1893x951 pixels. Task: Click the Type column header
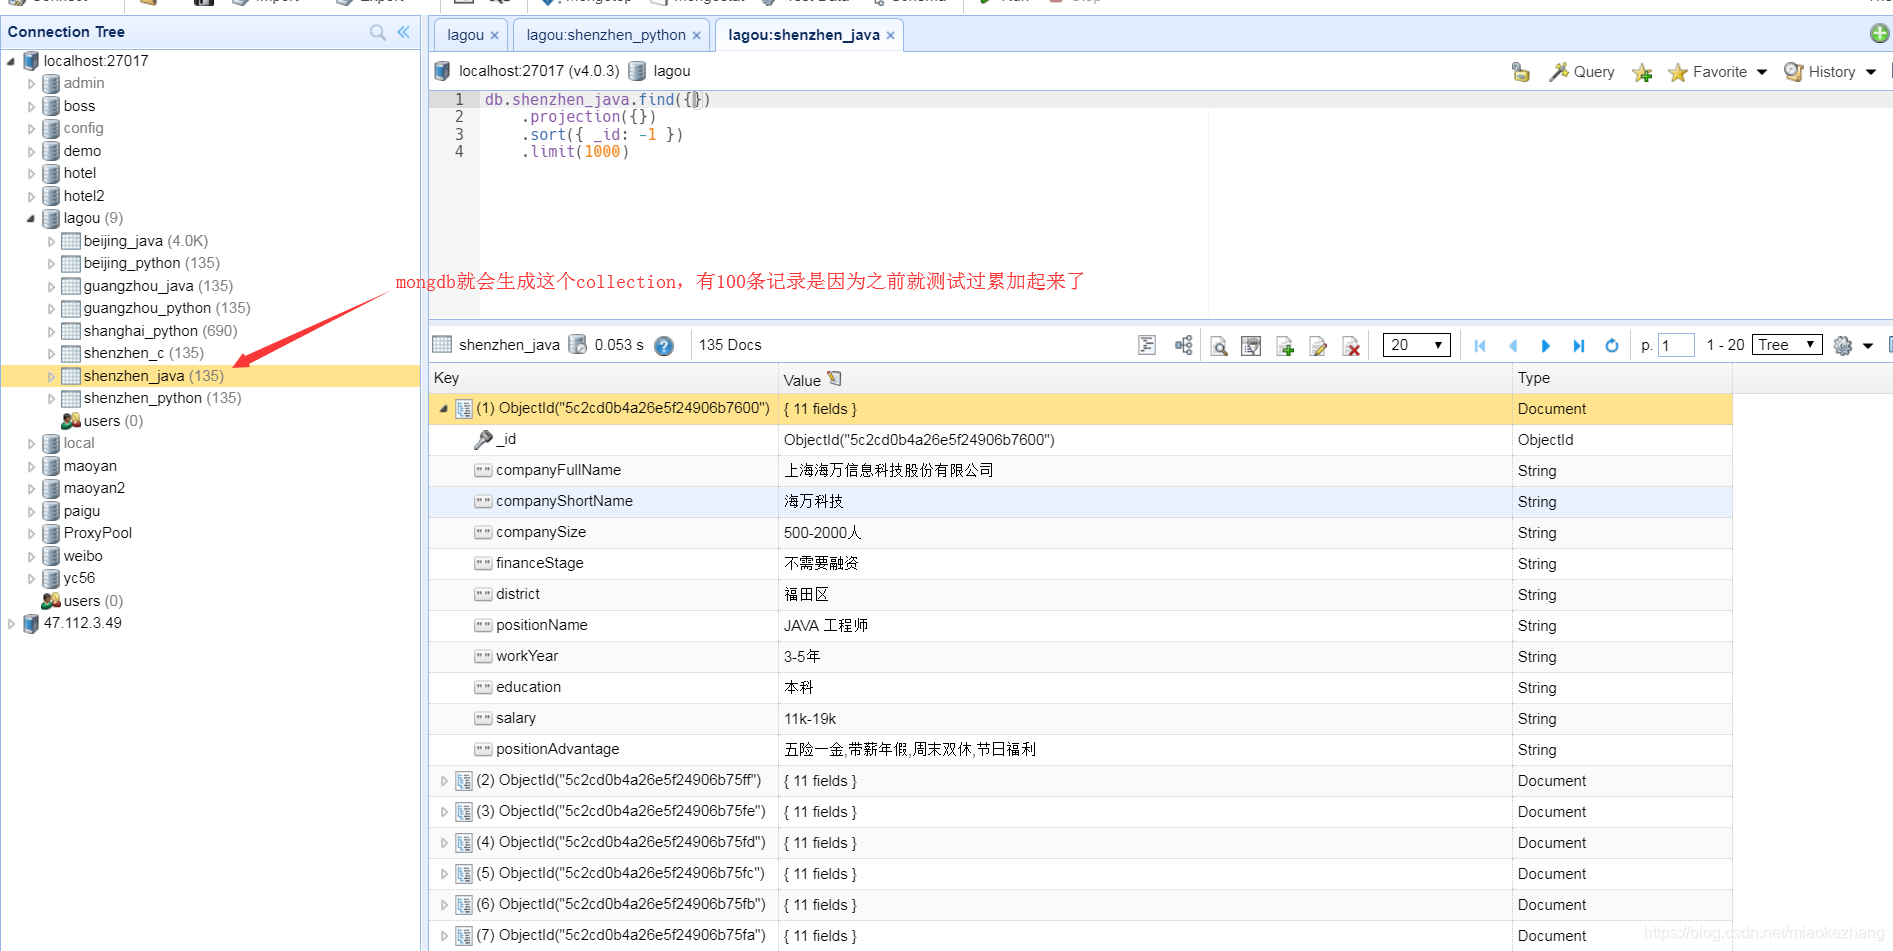click(x=1622, y=378)
